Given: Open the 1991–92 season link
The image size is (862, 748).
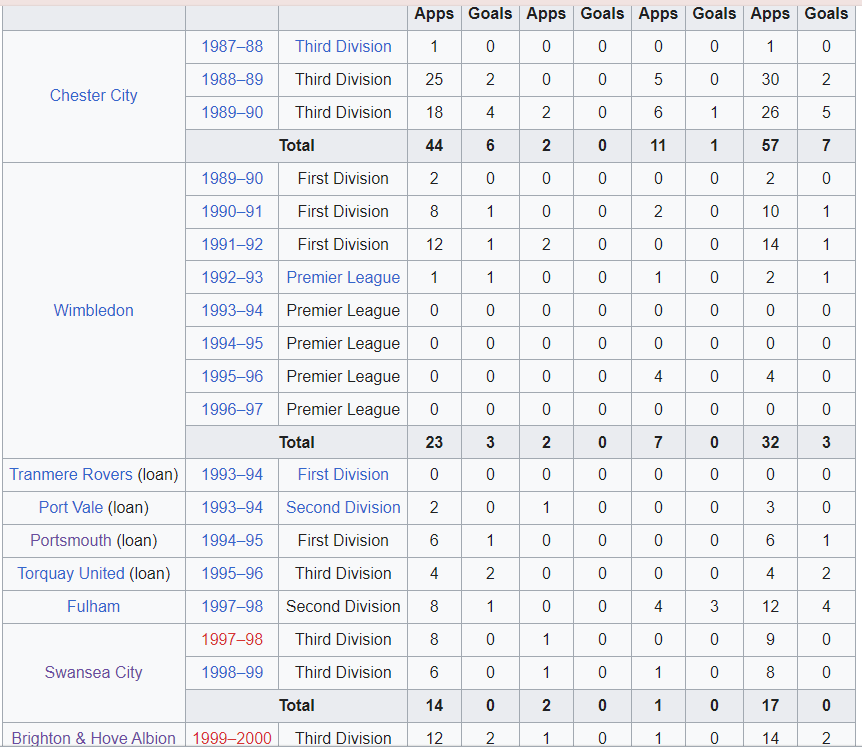Looking at the screenshot, I should point(232,244).
